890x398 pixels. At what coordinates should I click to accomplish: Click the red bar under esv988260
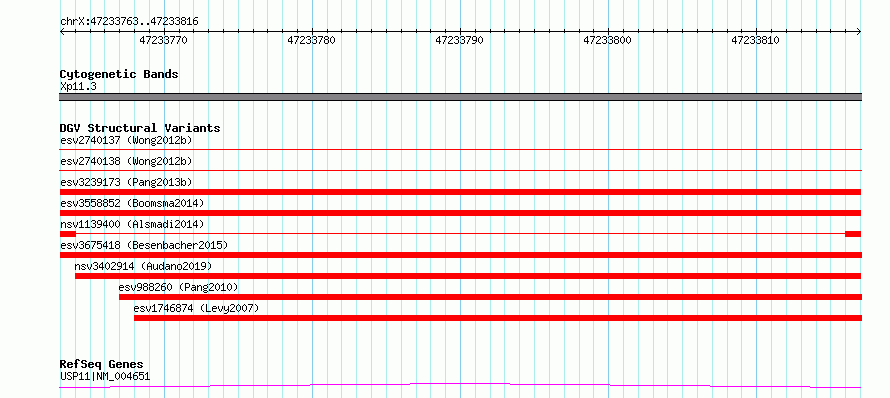pyautogui.click(x=490, y=297)
